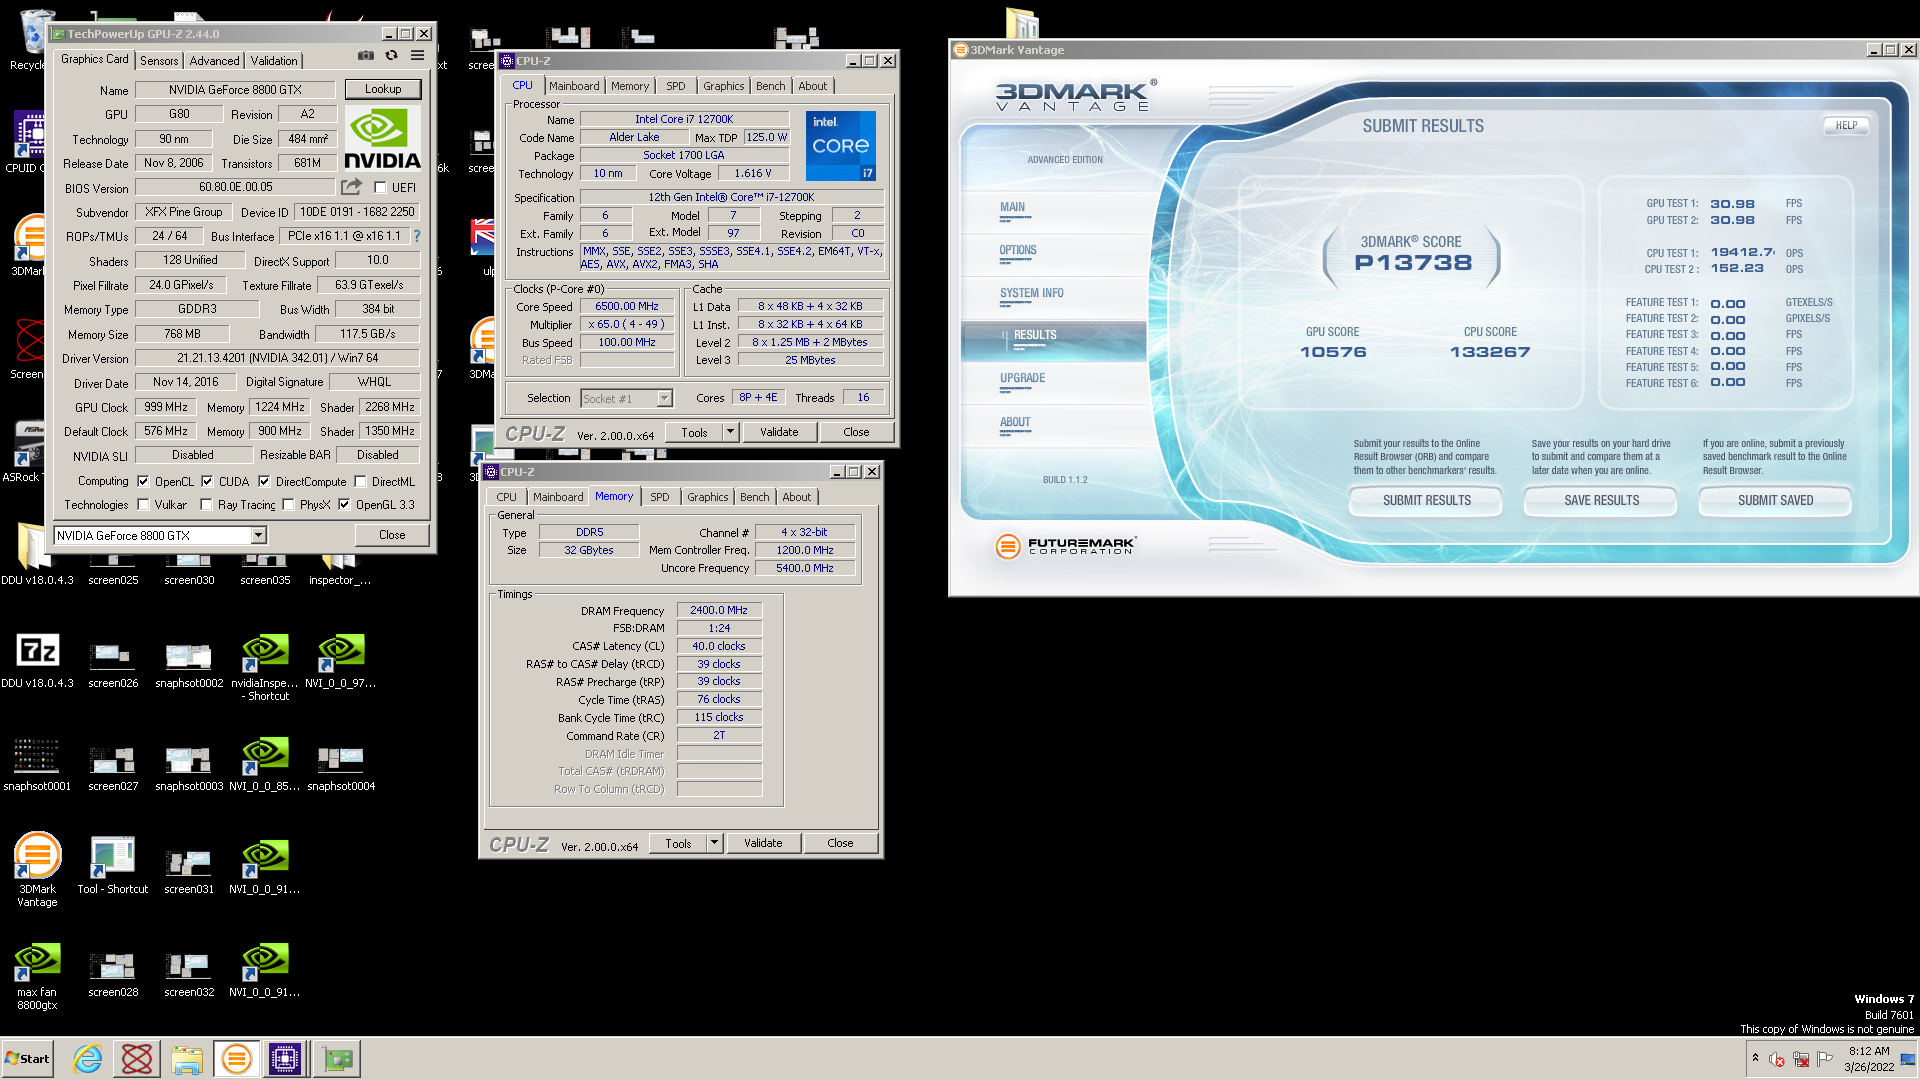The width and height of the screenshot is (1920, 1080).
Task: Select the 7z archive DDU v18.0.4.3 icon
Action: 37,660
